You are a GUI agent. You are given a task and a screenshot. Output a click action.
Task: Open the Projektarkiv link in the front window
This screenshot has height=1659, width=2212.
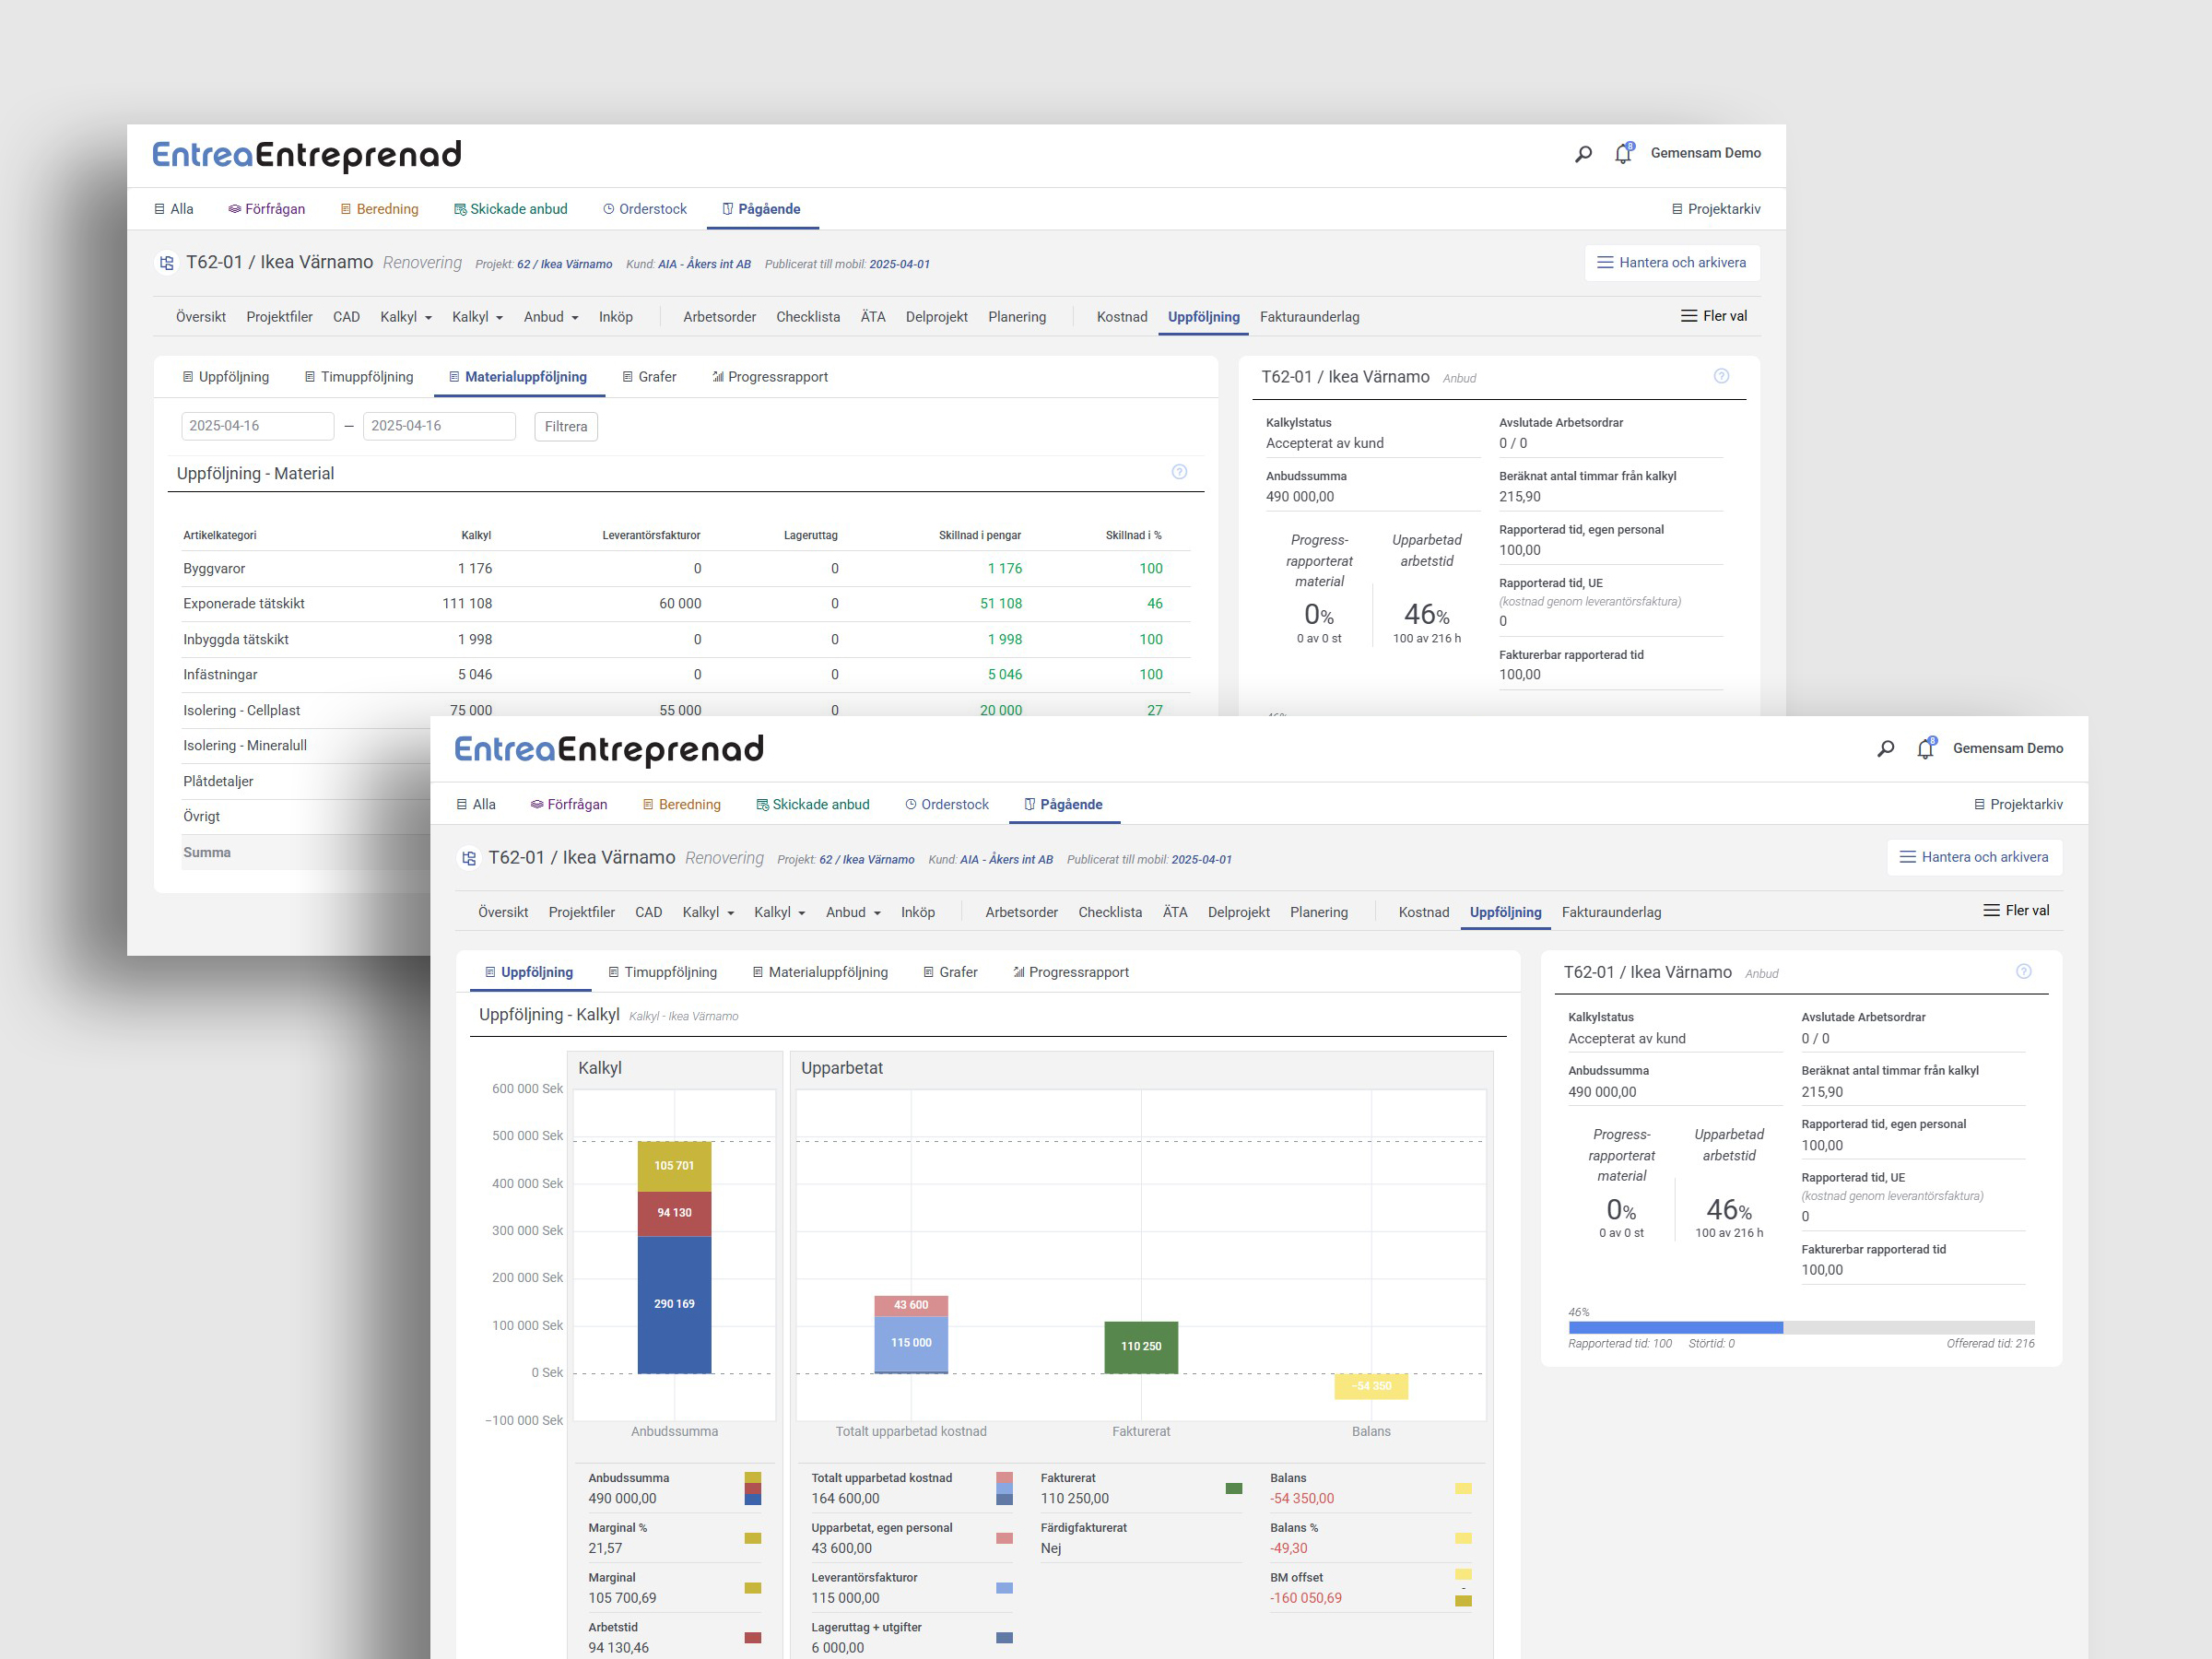pyautogui.click(x=2018, y=804)
